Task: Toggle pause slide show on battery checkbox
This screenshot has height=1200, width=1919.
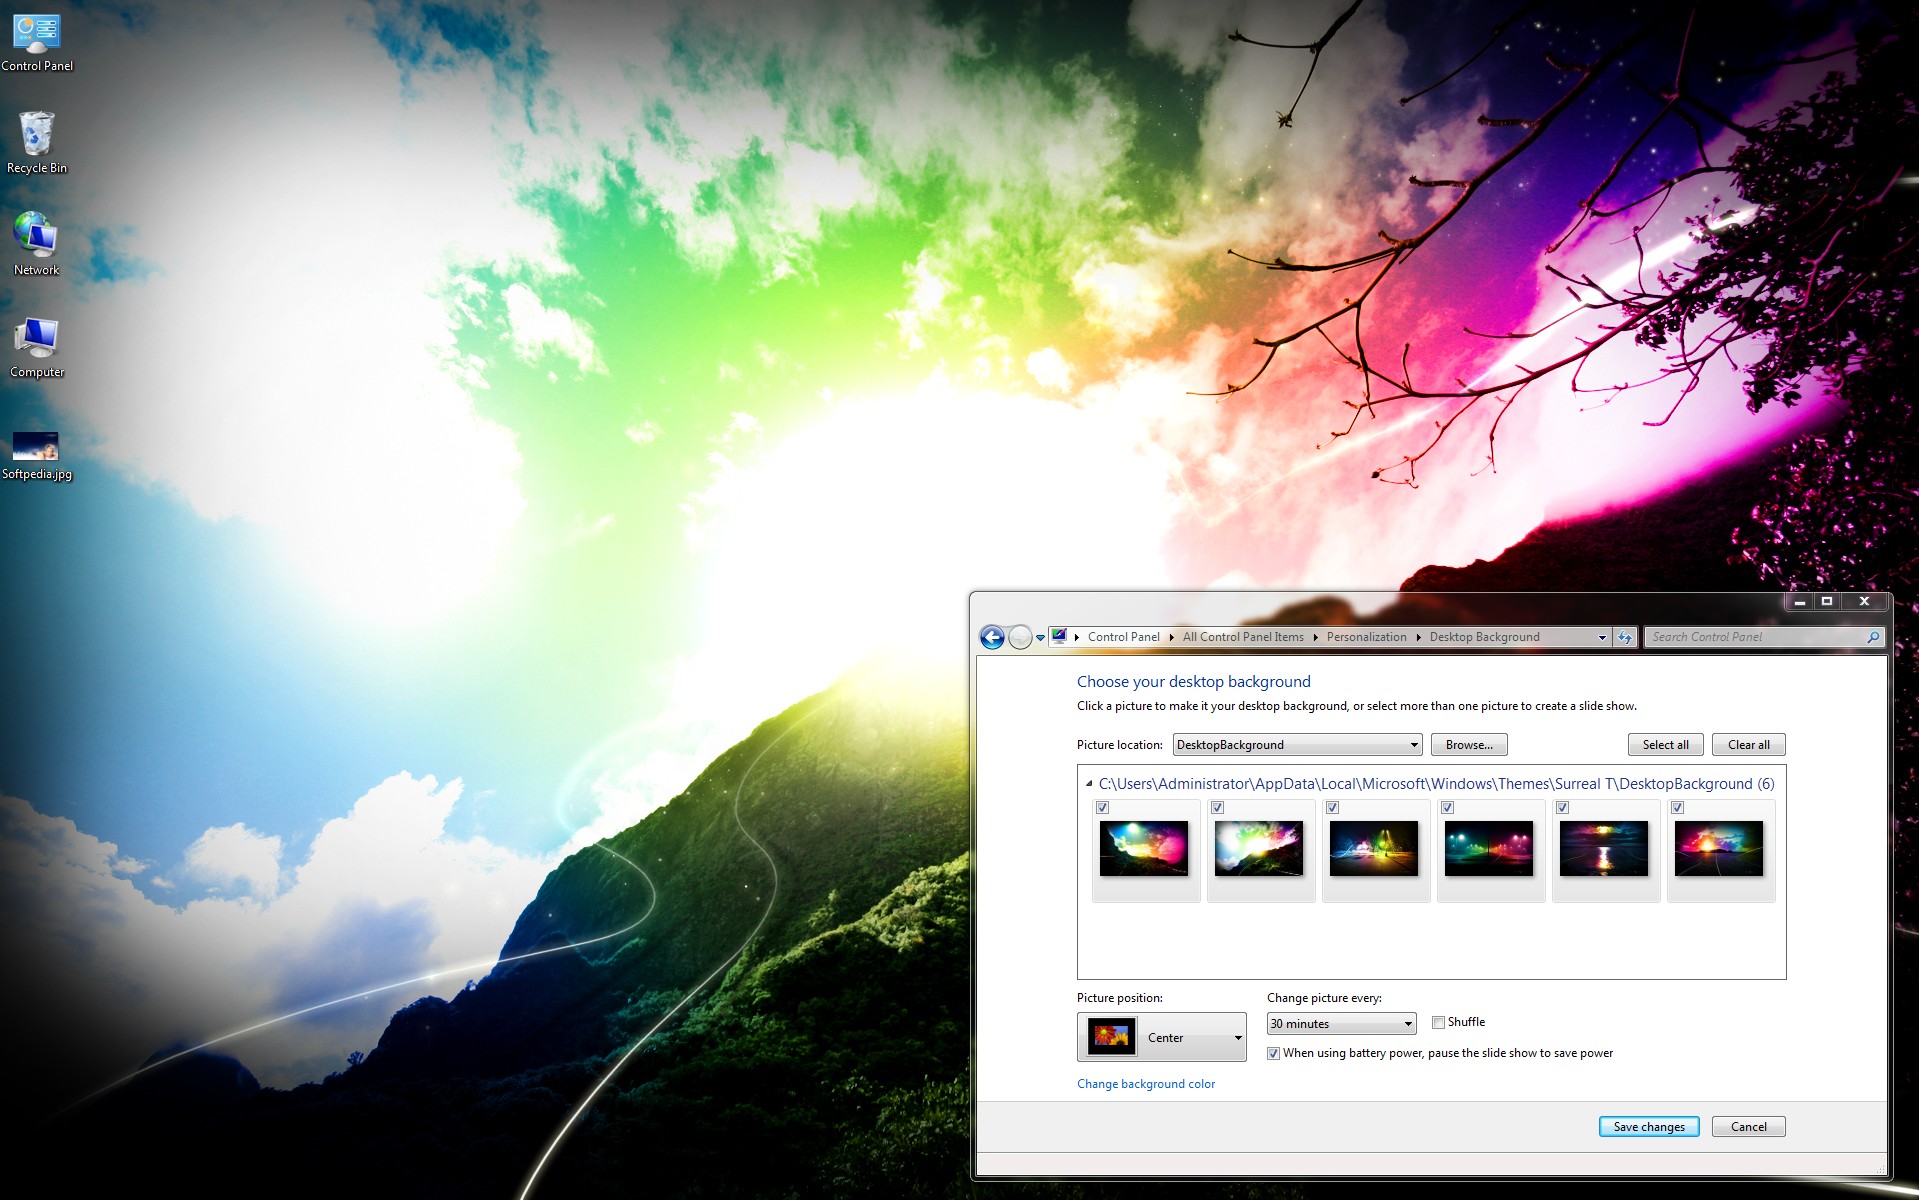Action: click(1273, 1054)
